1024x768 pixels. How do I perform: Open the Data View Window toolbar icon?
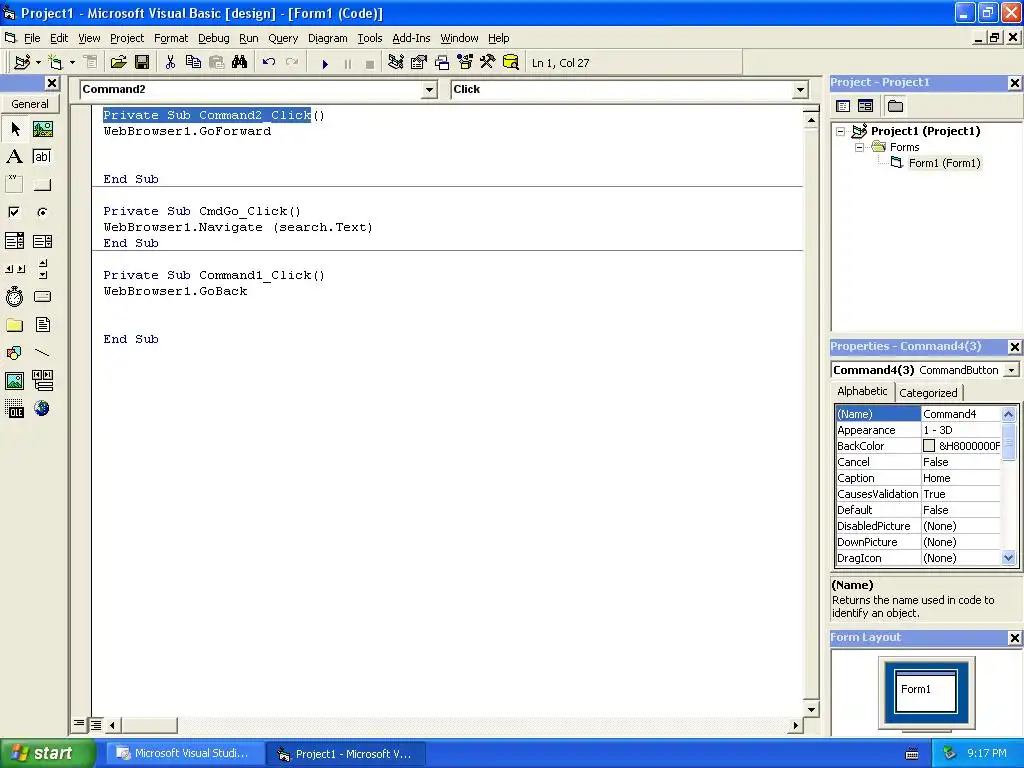(511, 63)
